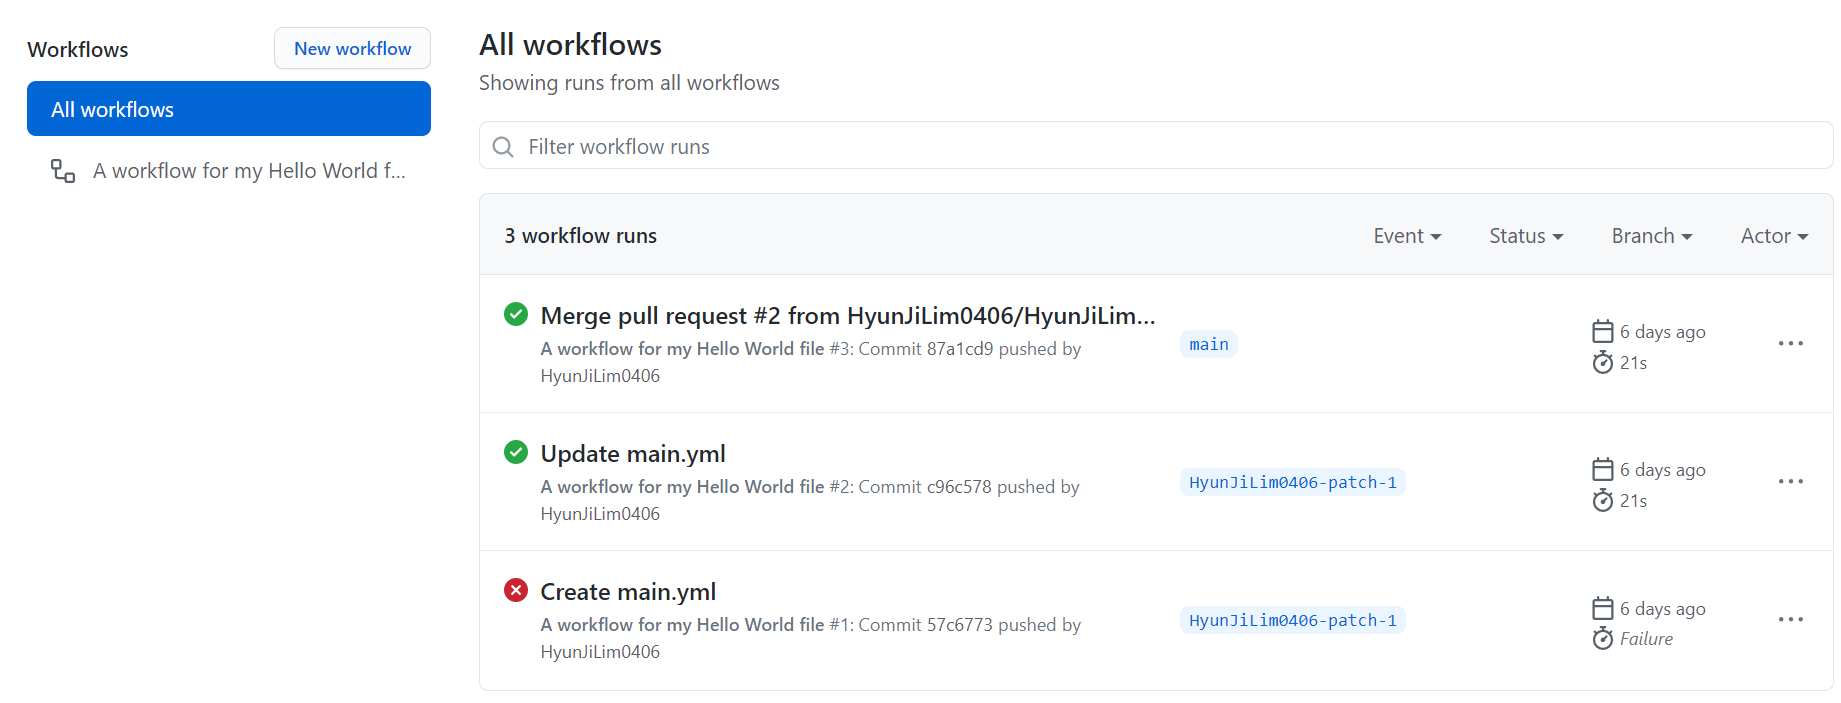This screenshot has height=703, width=1841.
Task: Select All workflows in sidebar
Action: [x=229, y=109]
